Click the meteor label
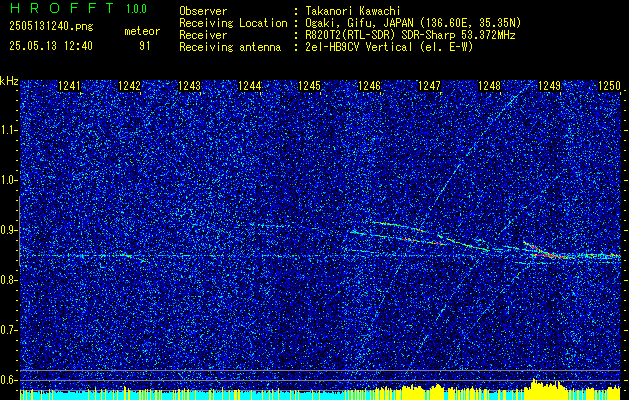Image resolution: width=629 pixels, height=400 pixels. pos(142,31)
